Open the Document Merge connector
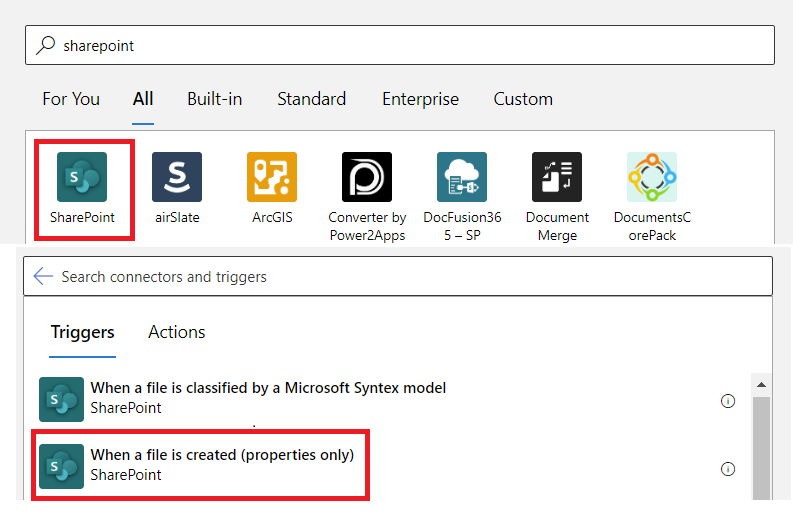Image resolution: width=793 pixels, height=532 pixels. [x=557, y=178]
